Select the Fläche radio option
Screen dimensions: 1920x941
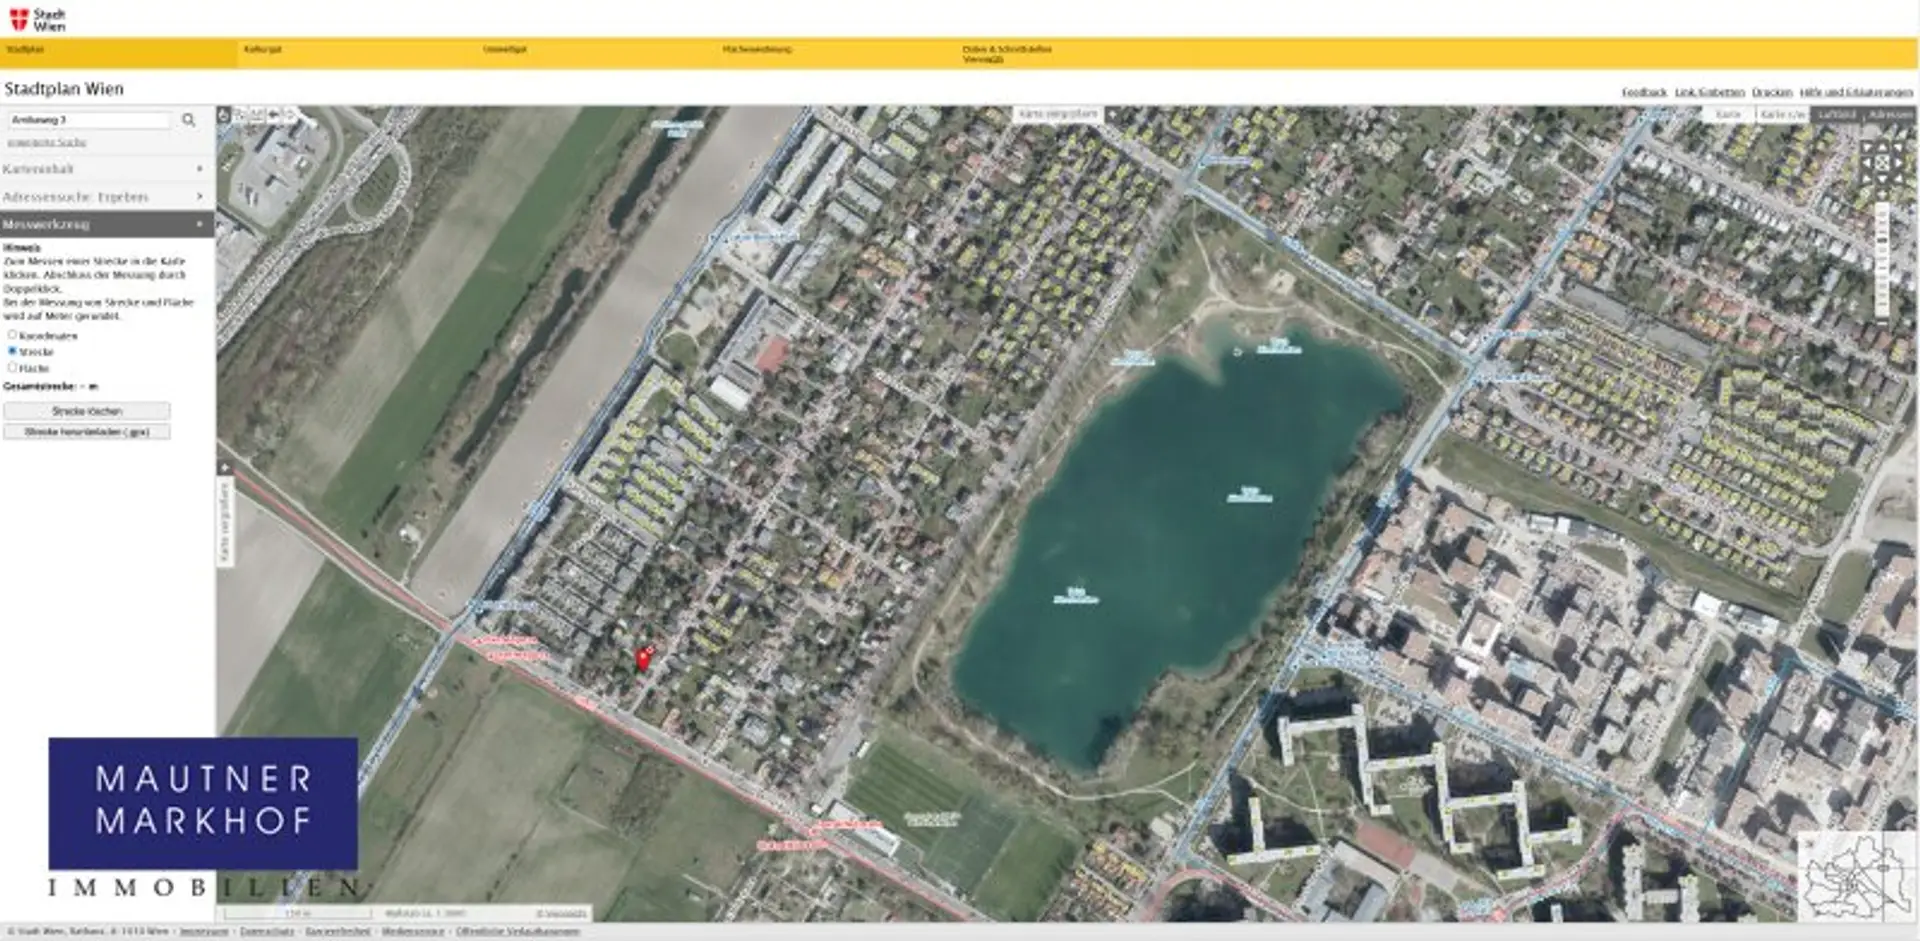pyautogui.click(x=12, y=367)
